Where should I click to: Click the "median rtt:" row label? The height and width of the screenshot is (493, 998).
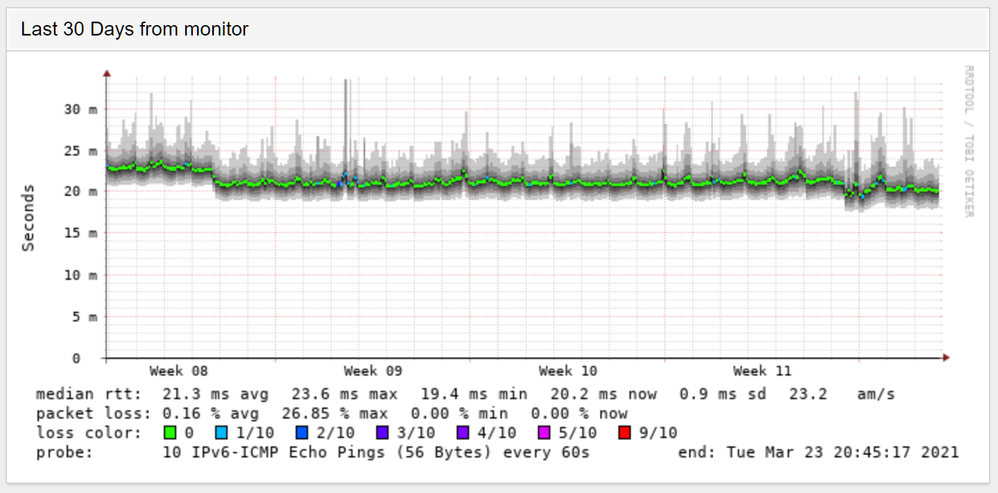coord(89,394)
